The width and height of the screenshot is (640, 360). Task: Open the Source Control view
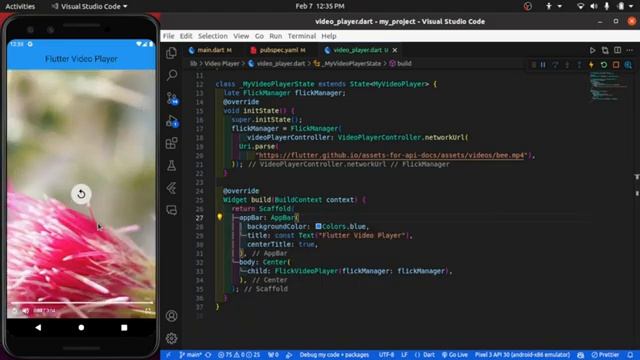(172, 98)
